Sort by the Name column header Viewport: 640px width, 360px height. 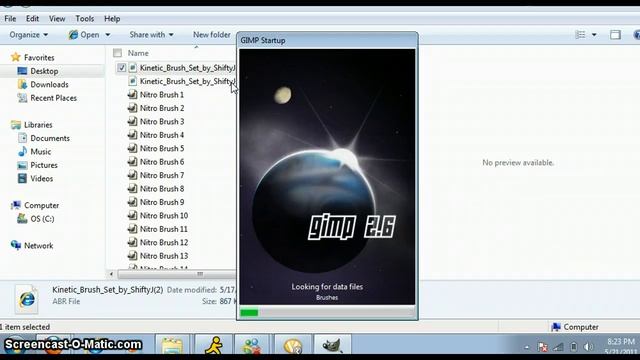(x=138, y=53)
